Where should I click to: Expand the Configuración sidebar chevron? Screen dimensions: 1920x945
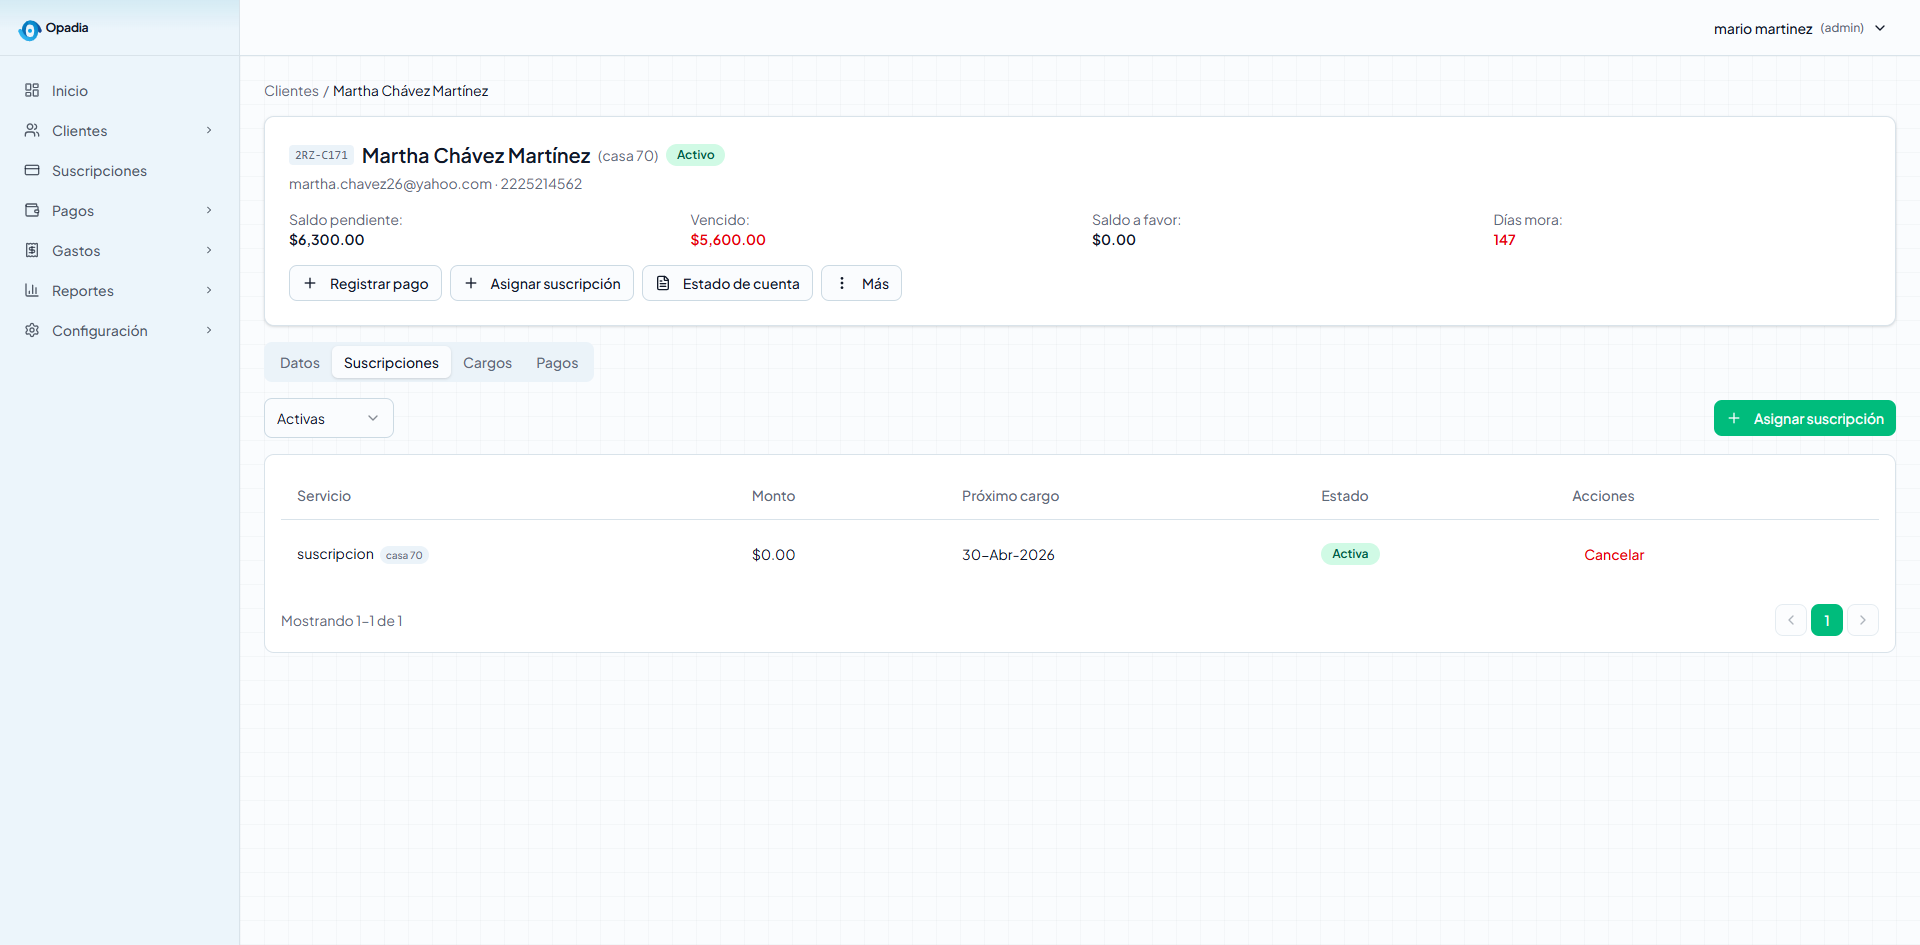209,330
